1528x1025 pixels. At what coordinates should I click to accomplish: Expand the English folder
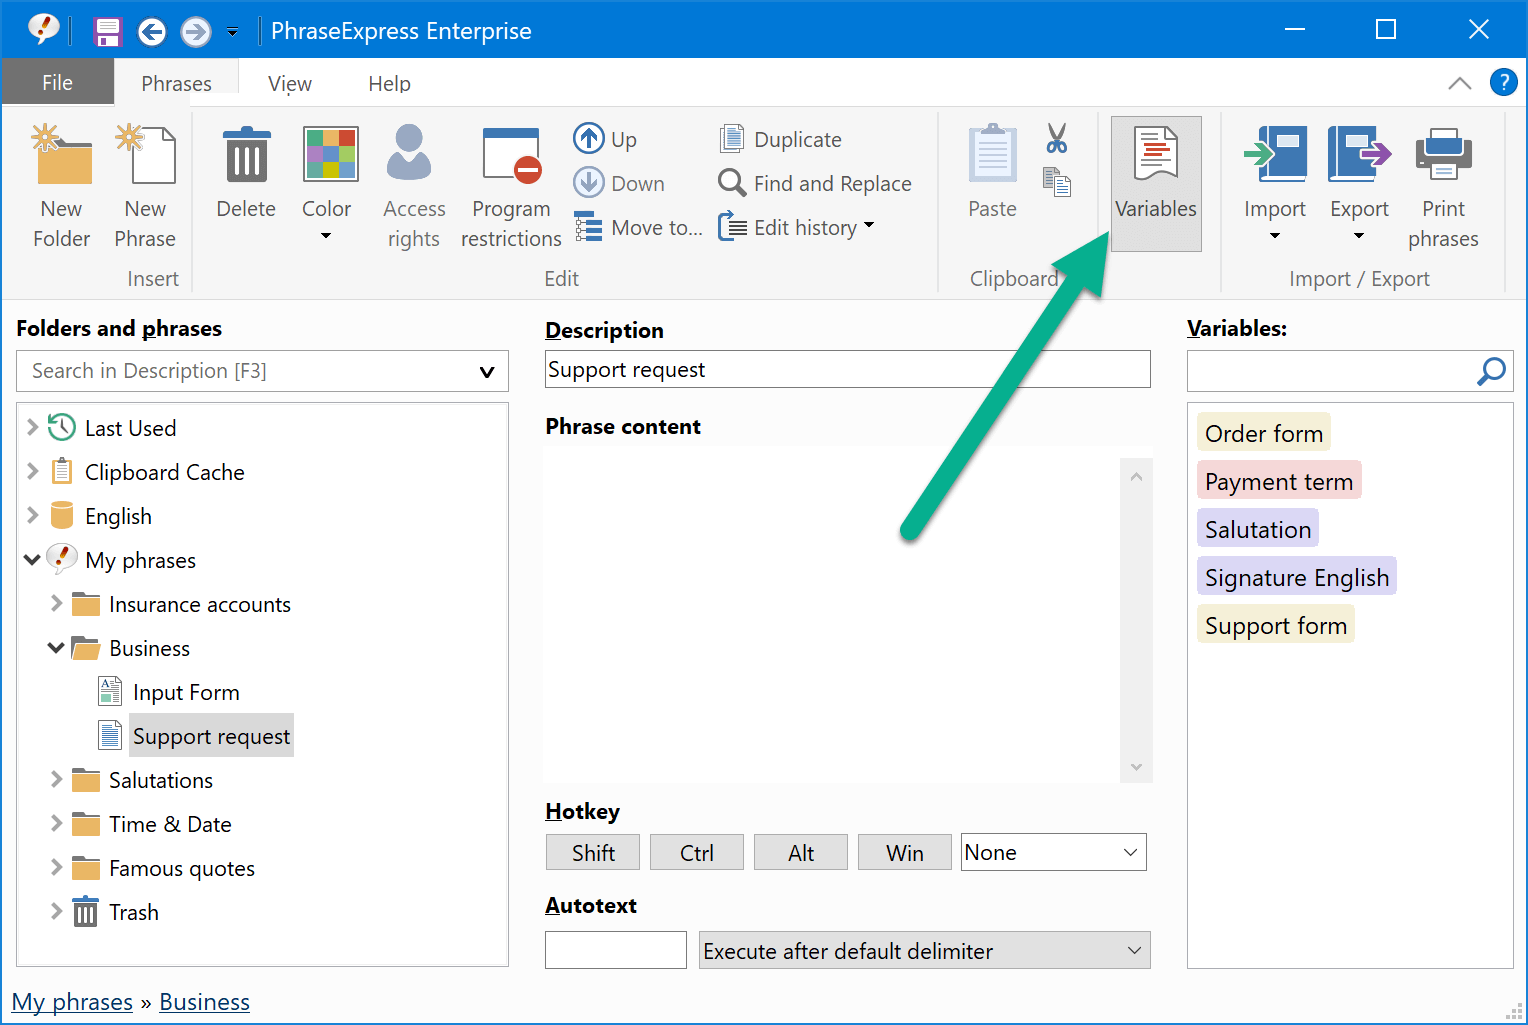tap(32, 516)
